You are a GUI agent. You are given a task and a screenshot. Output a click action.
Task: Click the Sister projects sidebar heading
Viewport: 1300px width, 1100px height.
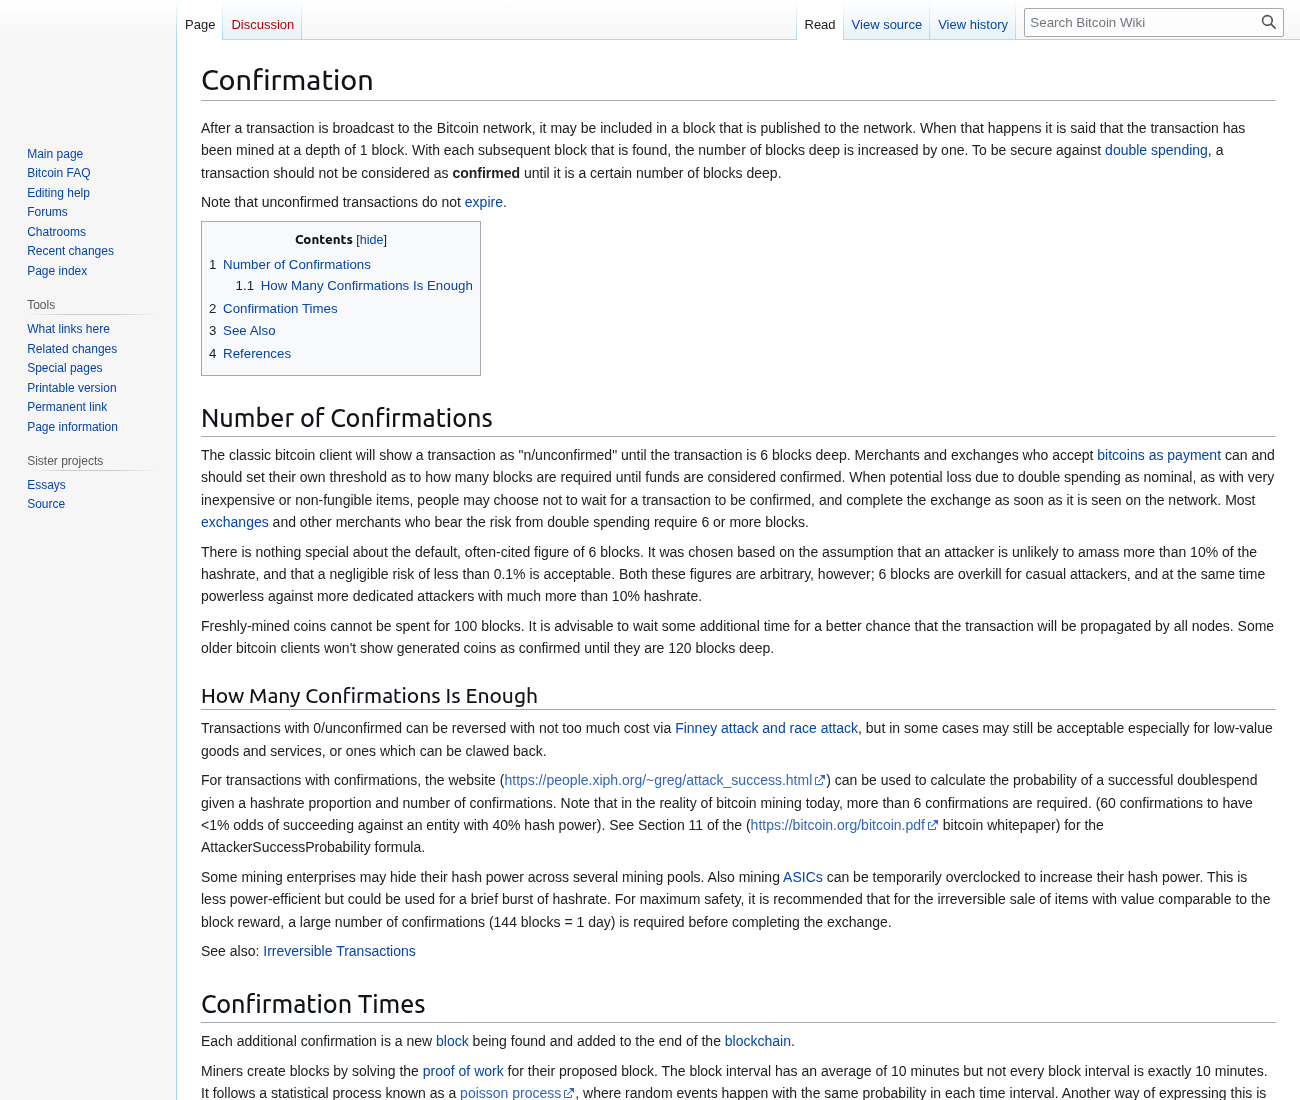(65, 461)
